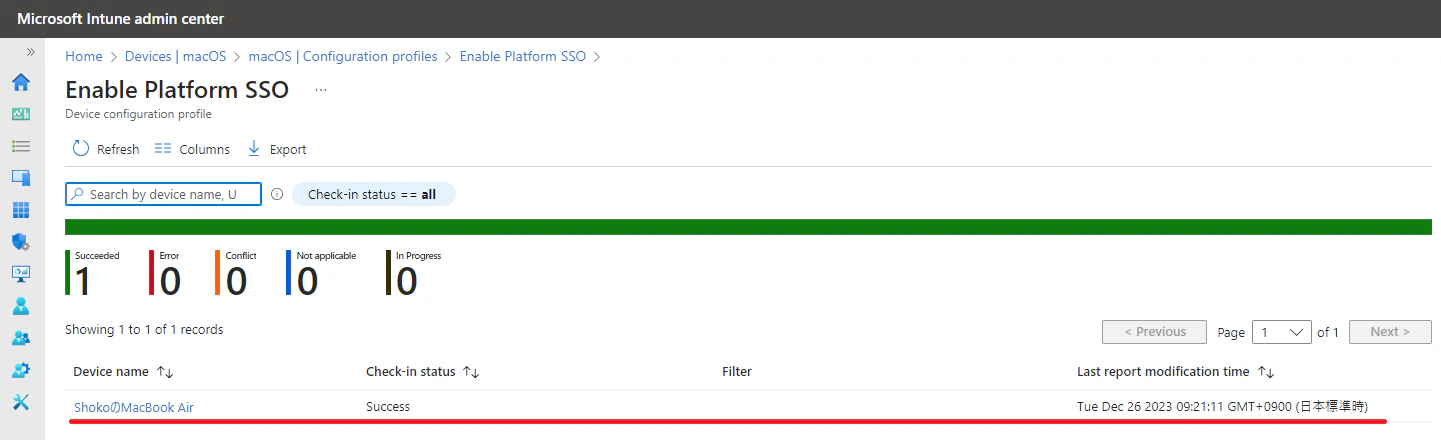Go to Devices | macOS breadcrumb
Viewport: 1441px width, 440px height.
pyautogui.click(x=175, y=56)
